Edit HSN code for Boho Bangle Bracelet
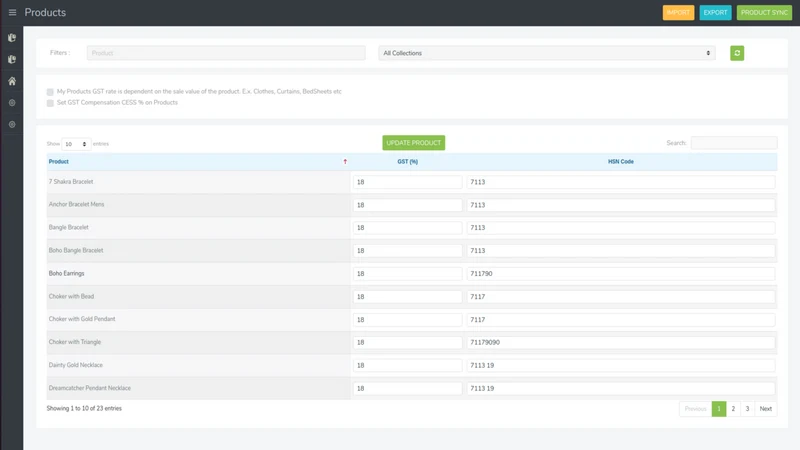This screenshot has width=800, height=450. tap(620, 251)
